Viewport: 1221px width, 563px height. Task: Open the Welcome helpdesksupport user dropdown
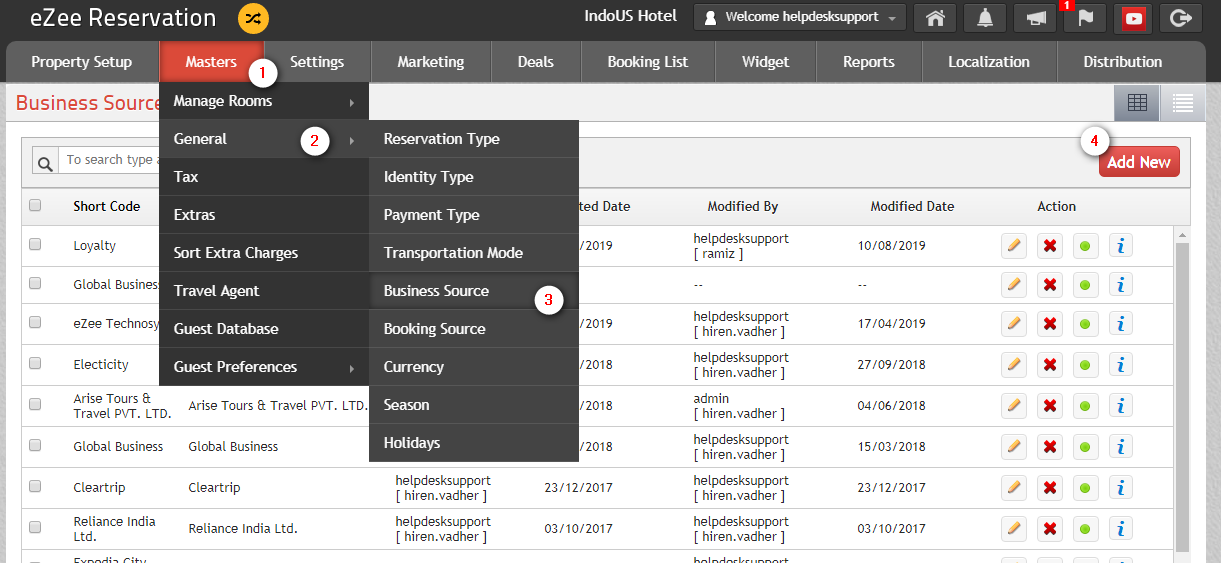coord(800,18)
